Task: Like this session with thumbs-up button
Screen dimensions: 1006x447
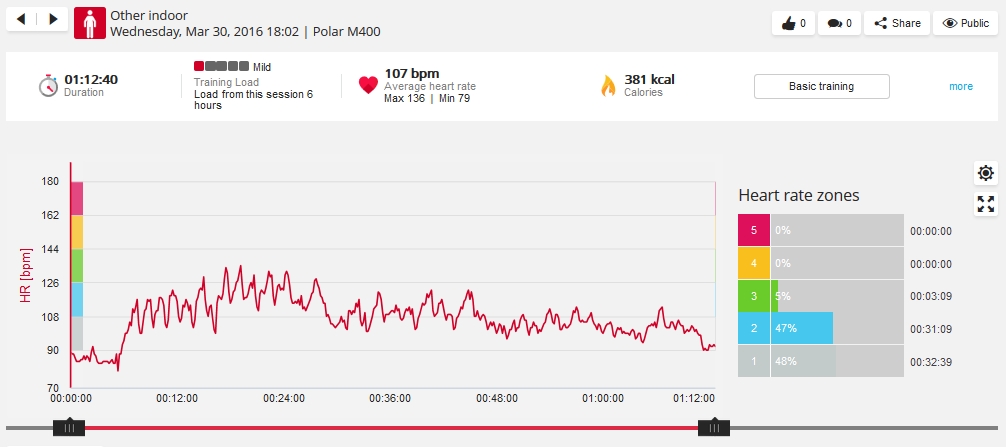Action: [x=795, y=23]
